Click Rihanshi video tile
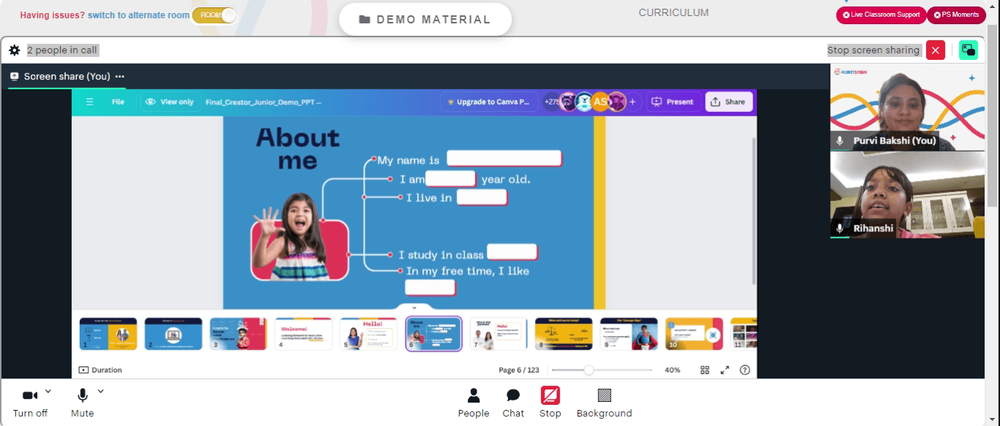Image resolution: width=1000 pixels, height=426 pixels. click(x=907, y=195)
